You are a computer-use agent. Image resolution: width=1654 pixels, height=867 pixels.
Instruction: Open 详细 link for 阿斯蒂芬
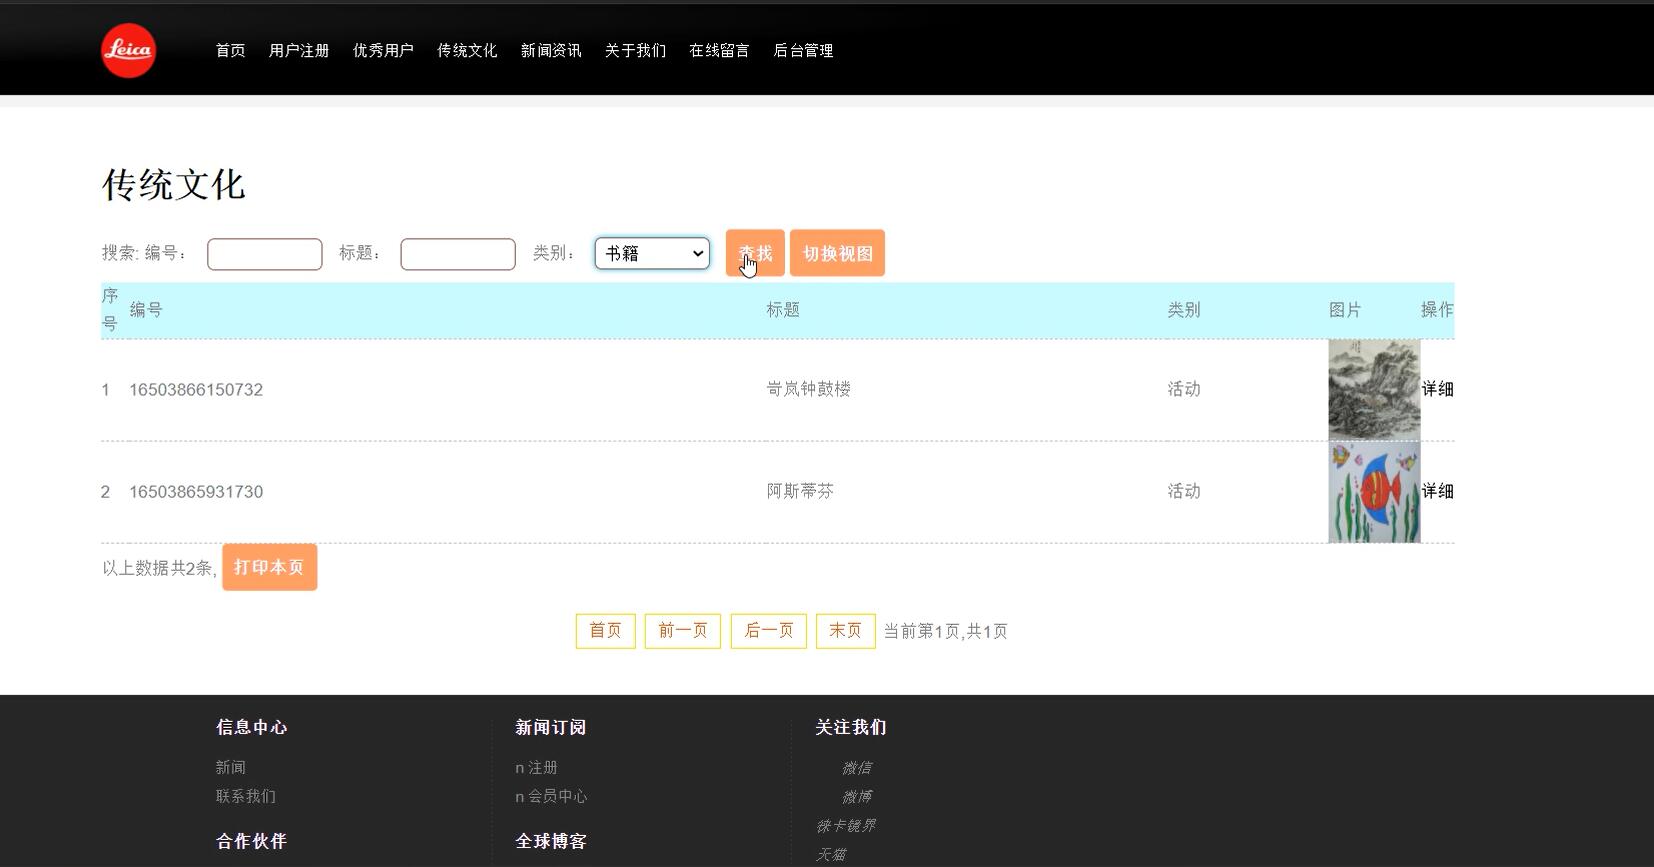tap(1437, 491)
